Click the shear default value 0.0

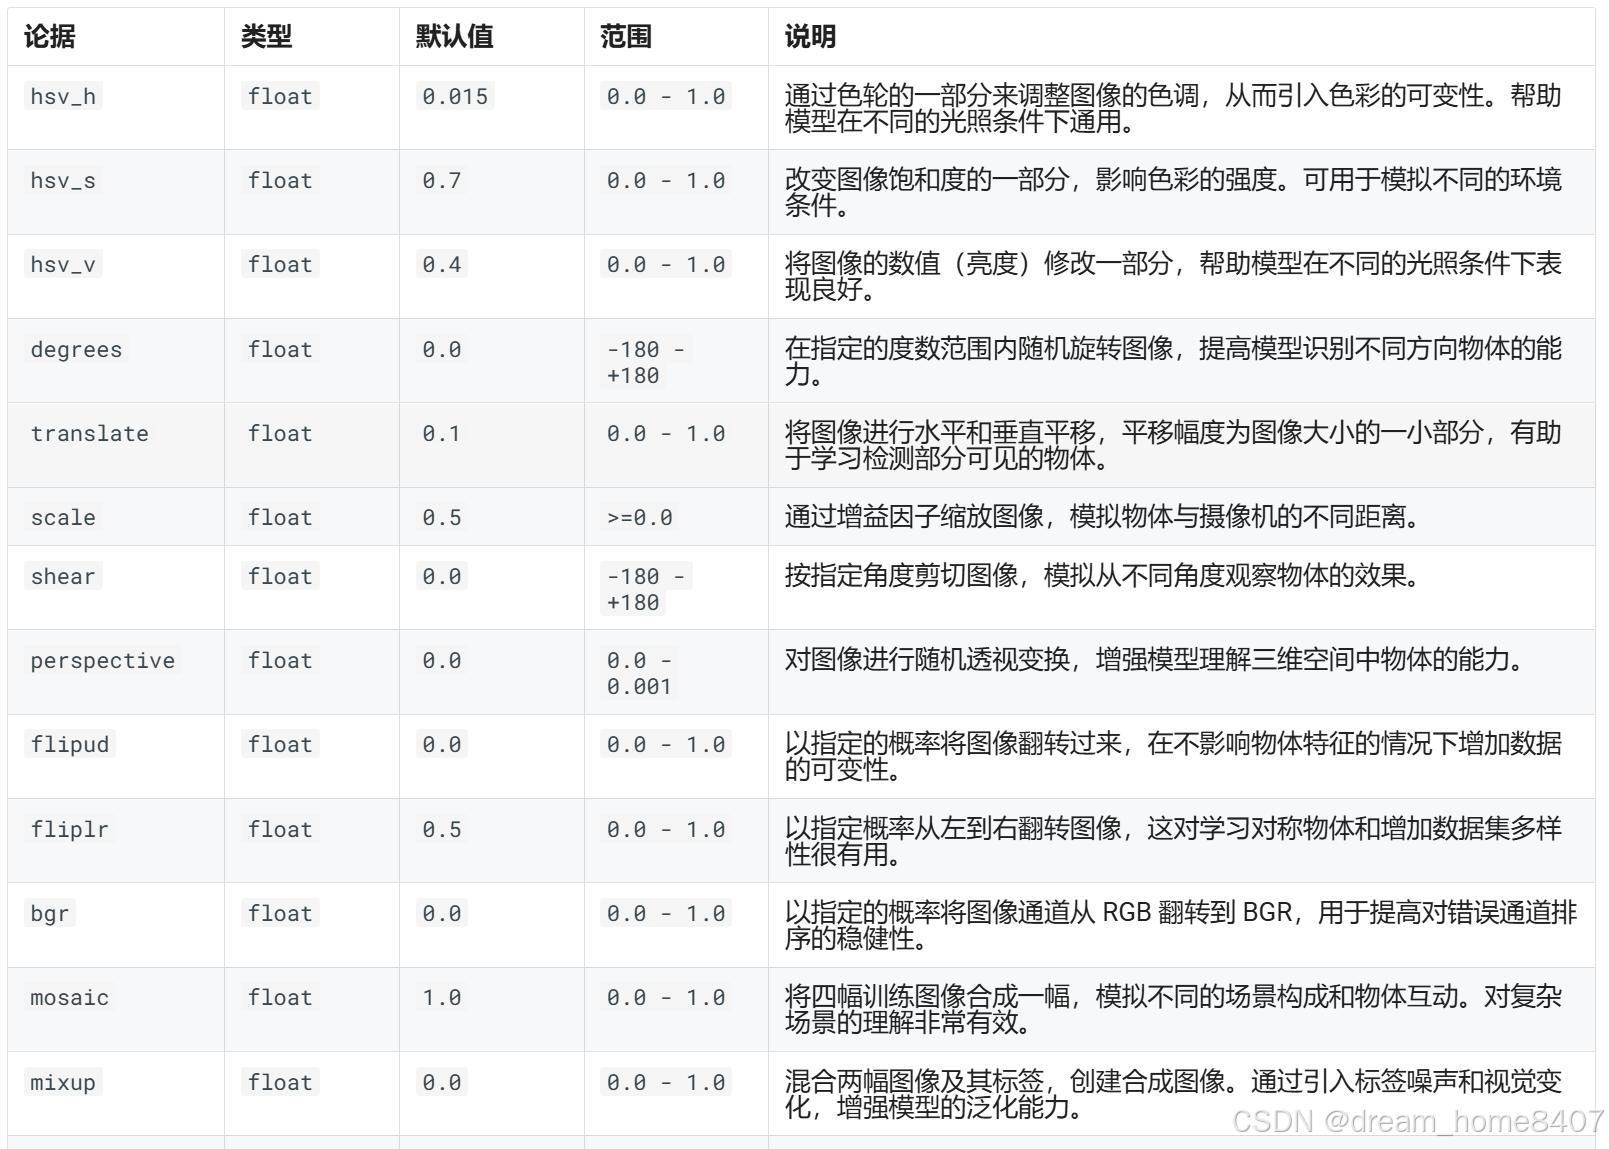(x=442, y=576)
